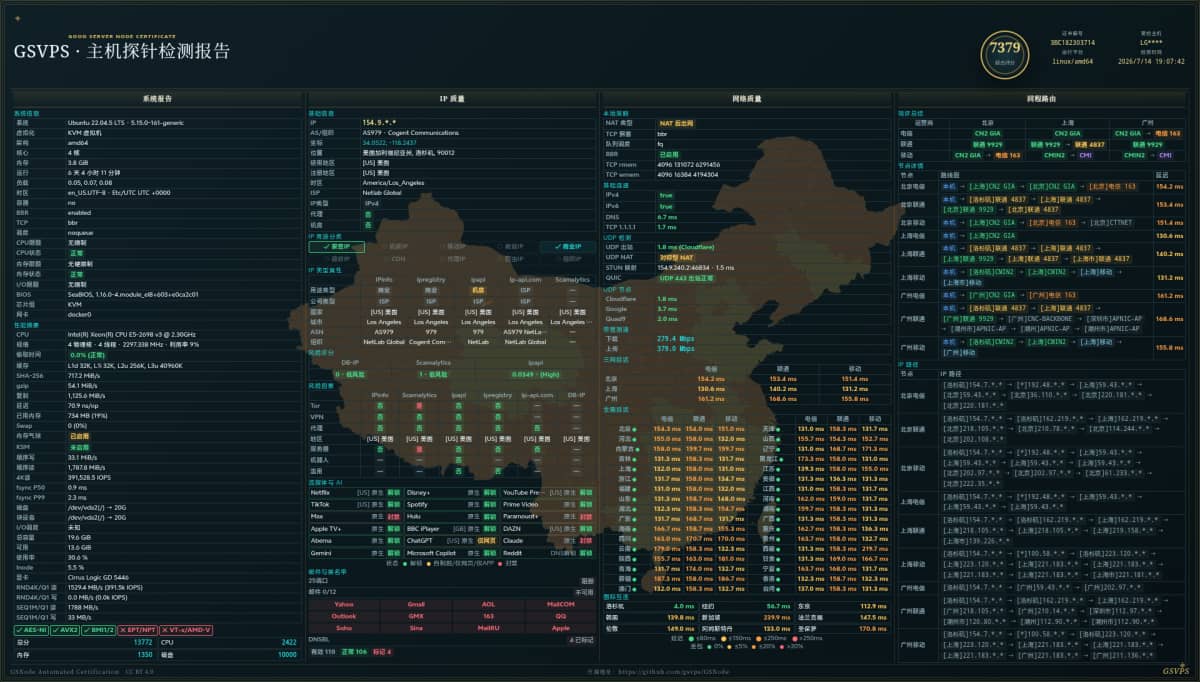Click the crossed EPT/NPT feature badge
Image resolution: width=1200 pixels, height=682 pixels.
point(137,630)
